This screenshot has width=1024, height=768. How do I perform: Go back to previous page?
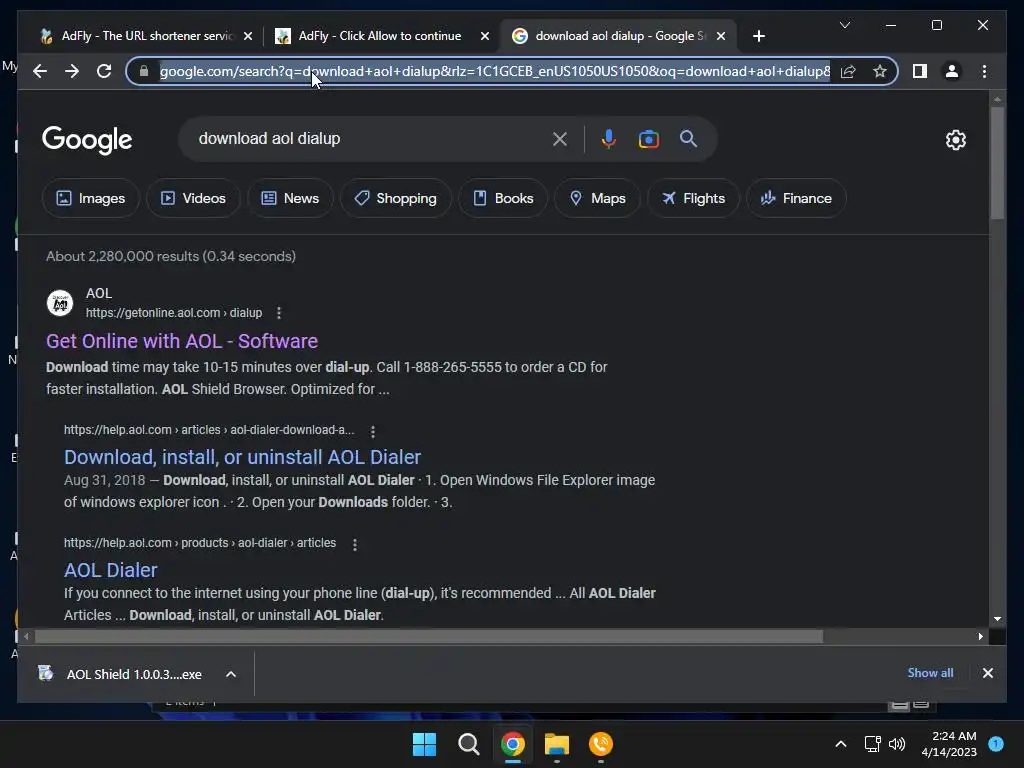click(40, 71)
